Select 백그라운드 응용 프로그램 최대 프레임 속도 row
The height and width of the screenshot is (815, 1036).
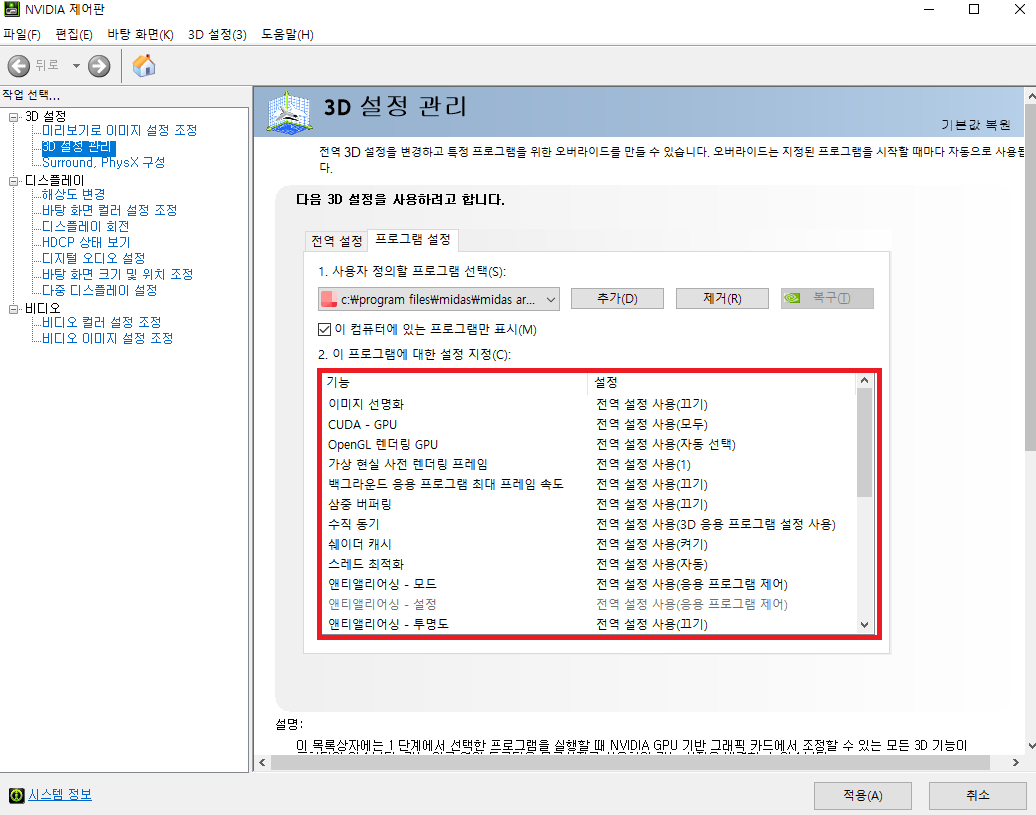click(589, 484)
